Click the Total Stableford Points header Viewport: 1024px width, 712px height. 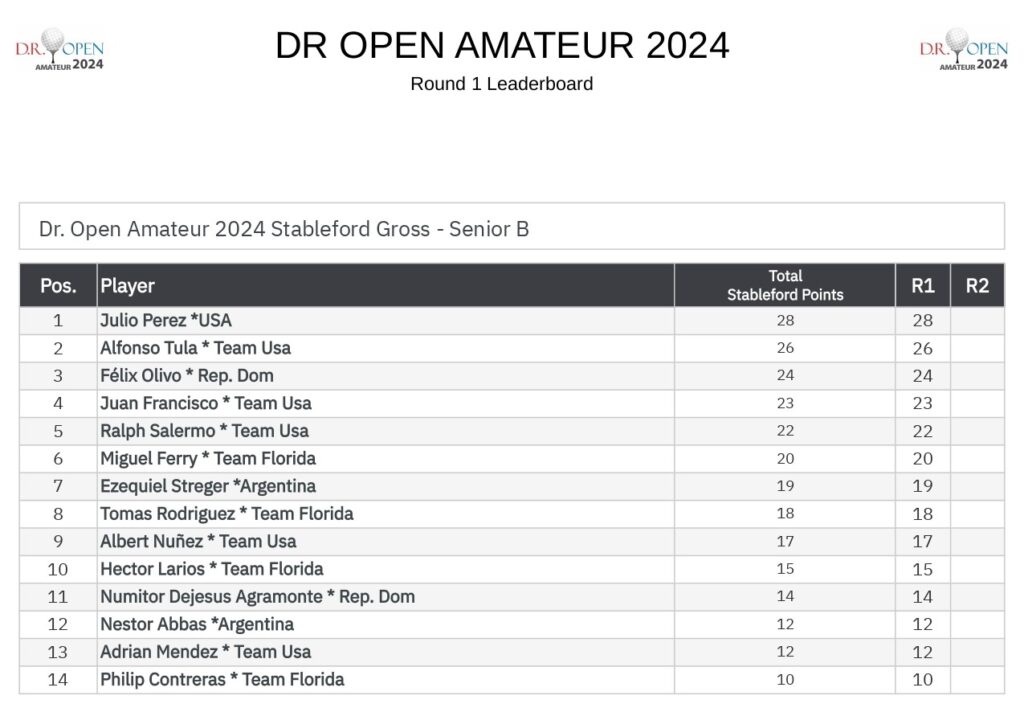tap(784, 285)
